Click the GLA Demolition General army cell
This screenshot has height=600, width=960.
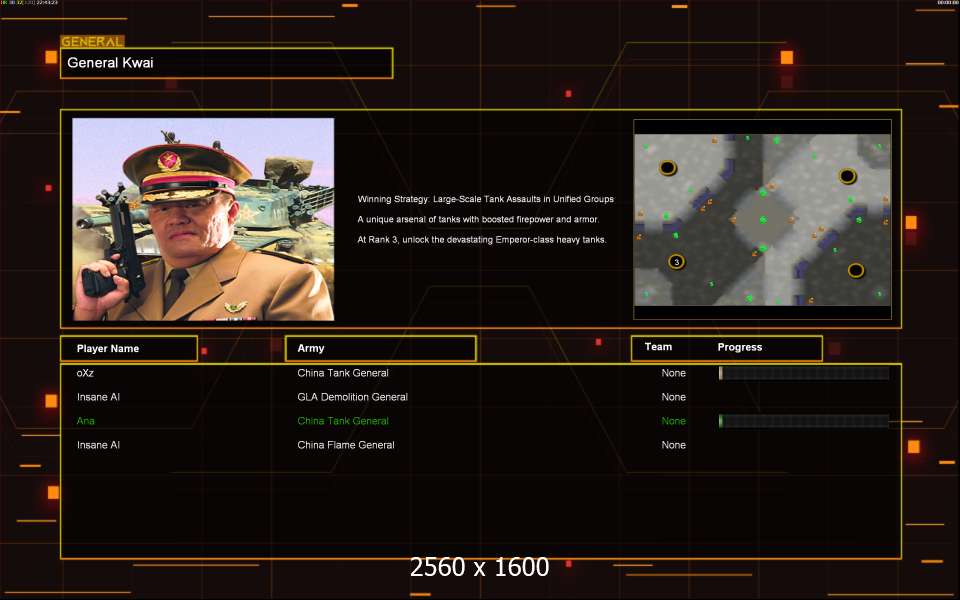(353, 397)
